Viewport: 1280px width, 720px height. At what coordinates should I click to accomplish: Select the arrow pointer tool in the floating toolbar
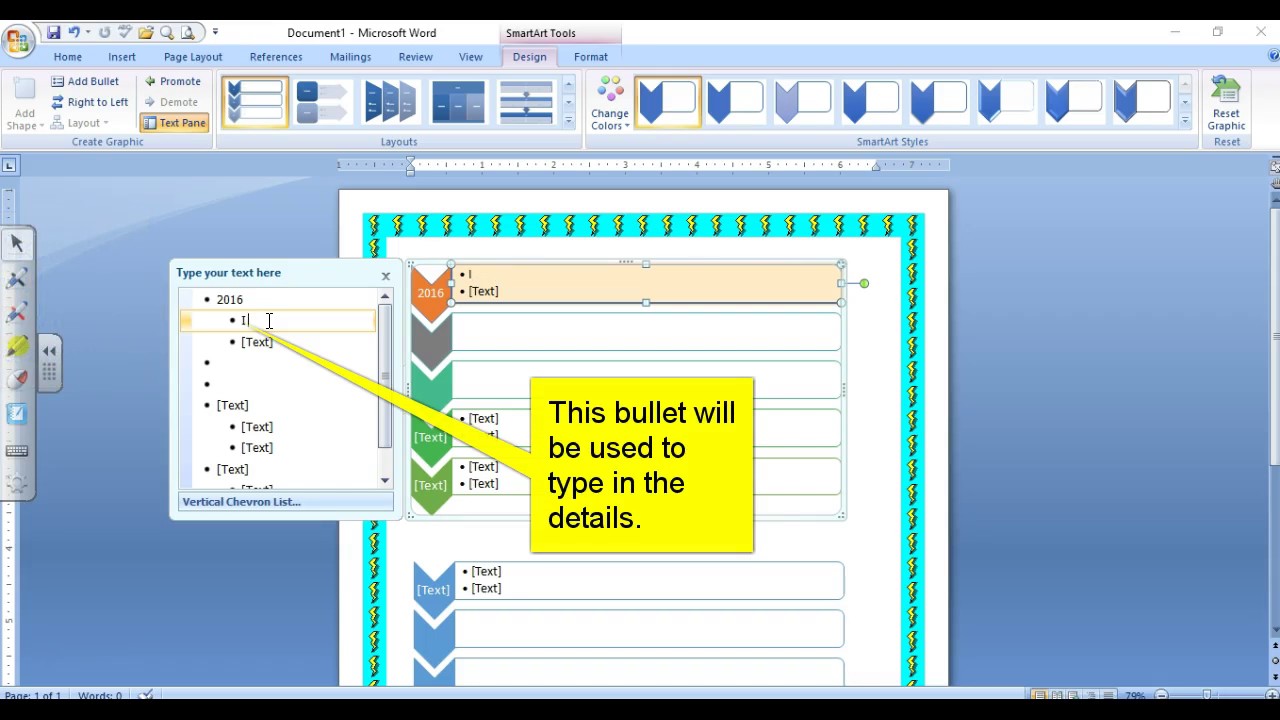17,243
